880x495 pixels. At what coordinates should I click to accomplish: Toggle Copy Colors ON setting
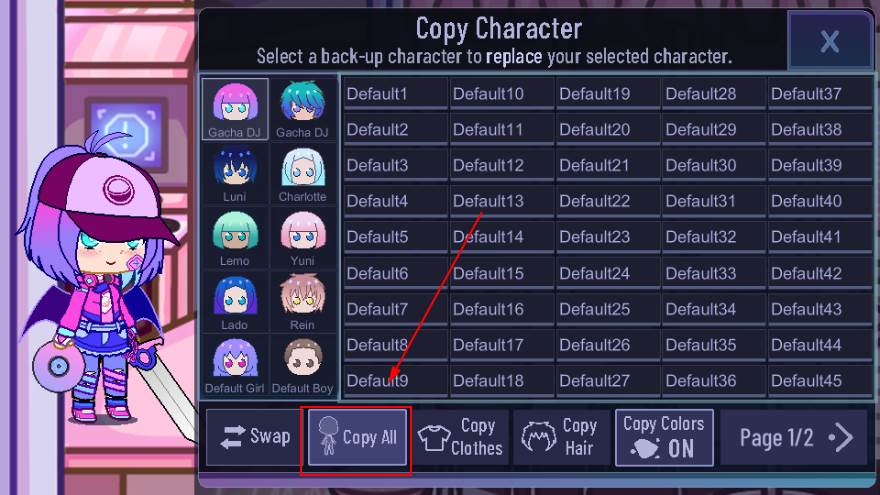click(664, 438)
